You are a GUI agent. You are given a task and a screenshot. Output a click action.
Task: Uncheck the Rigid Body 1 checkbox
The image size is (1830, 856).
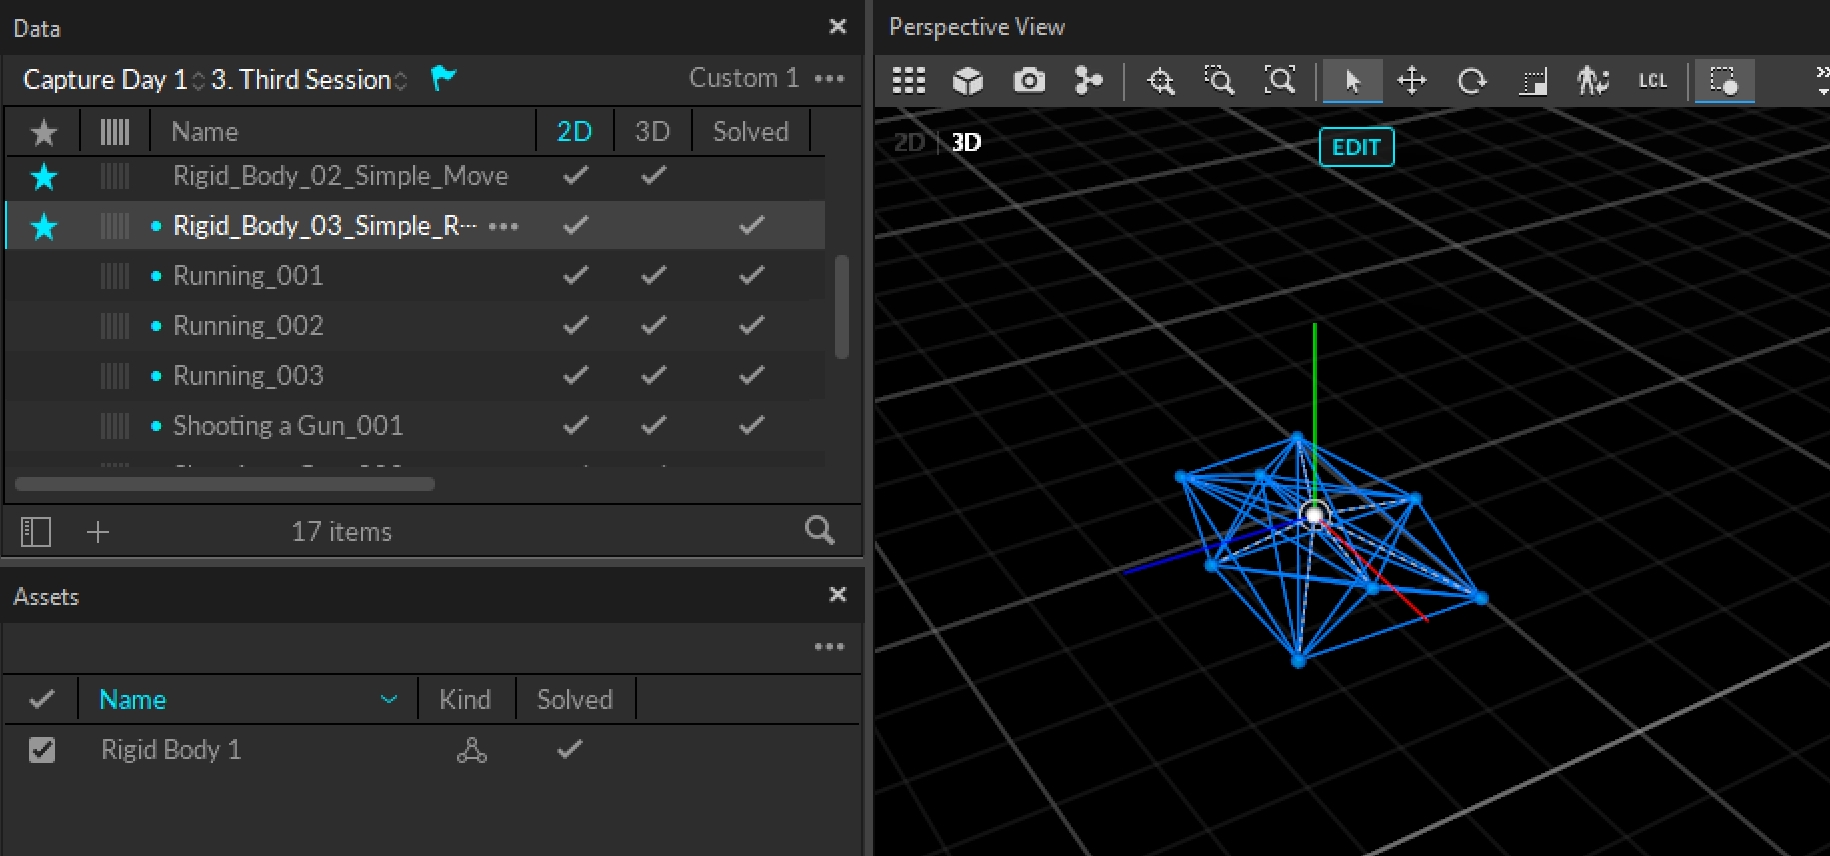point(42,749)
